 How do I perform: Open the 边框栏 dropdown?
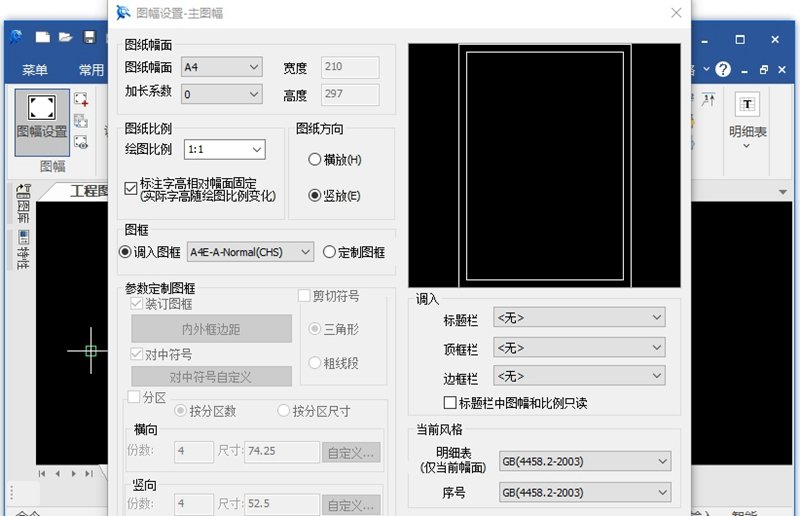click(x=579, y=376)
